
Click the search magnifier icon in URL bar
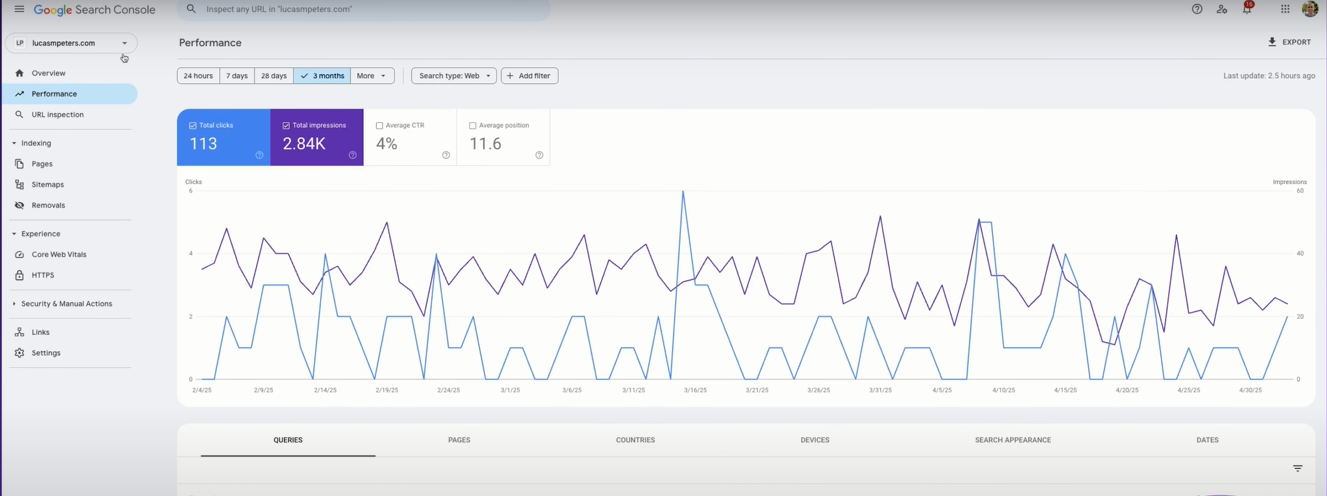coord(191,9)
